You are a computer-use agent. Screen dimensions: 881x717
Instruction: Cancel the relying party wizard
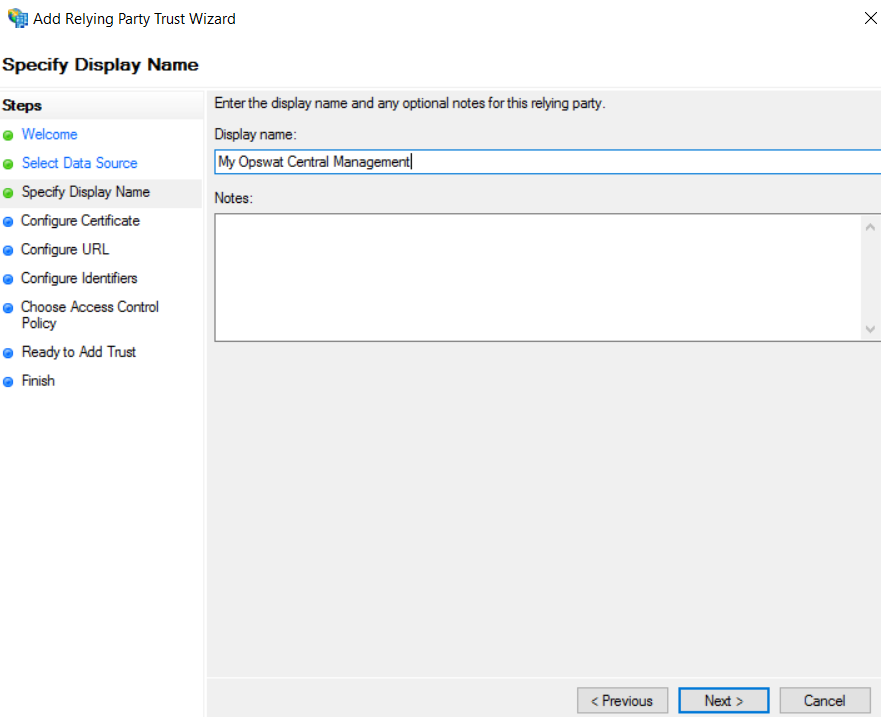click(x=824, y=701)
